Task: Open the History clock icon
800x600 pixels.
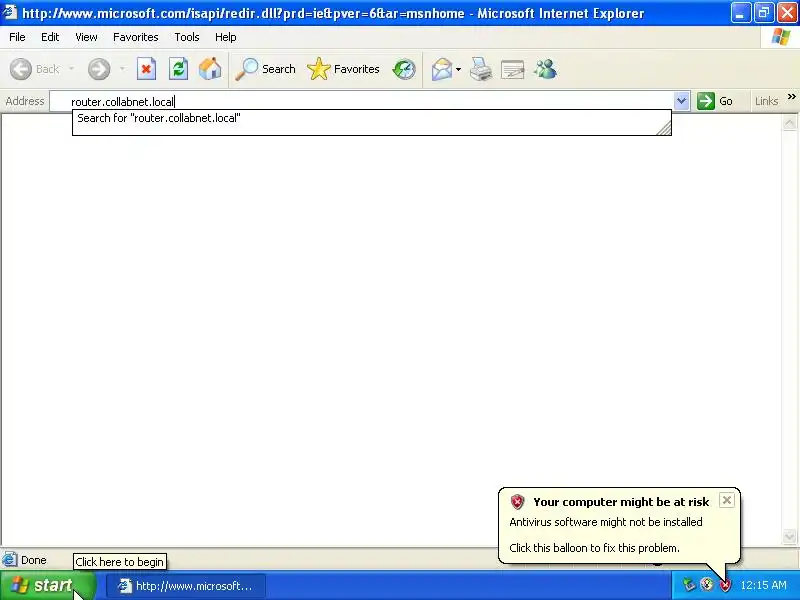Action: pyautogui.click(x=404, y=69)
